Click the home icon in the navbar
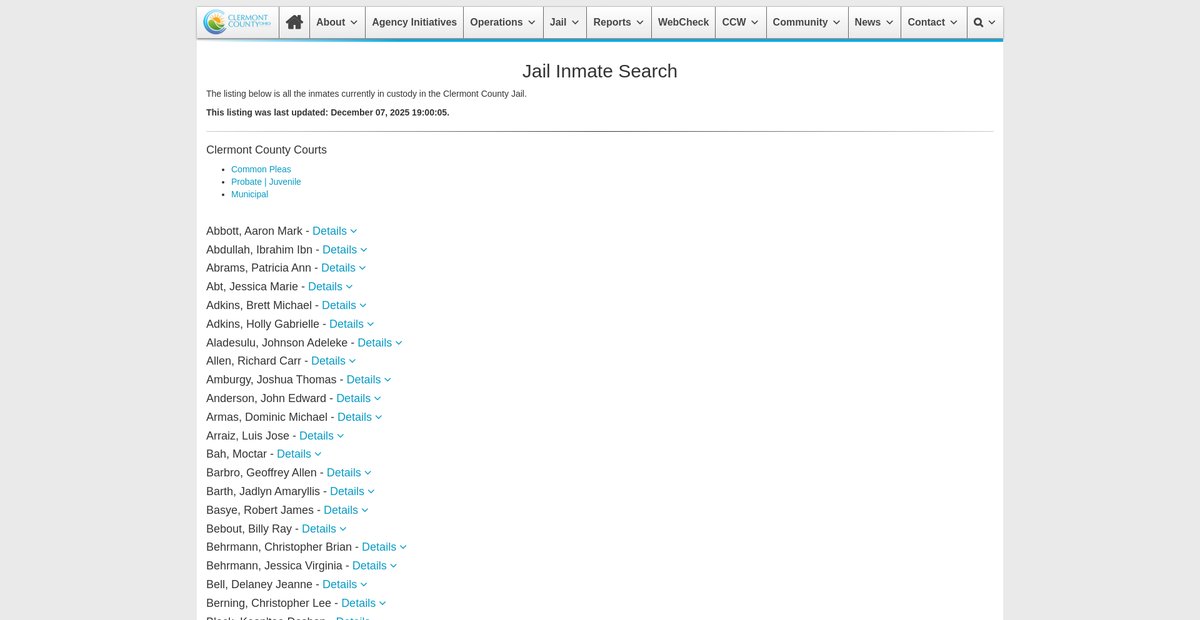1200x620 pixels. click(x=294, y=22)
